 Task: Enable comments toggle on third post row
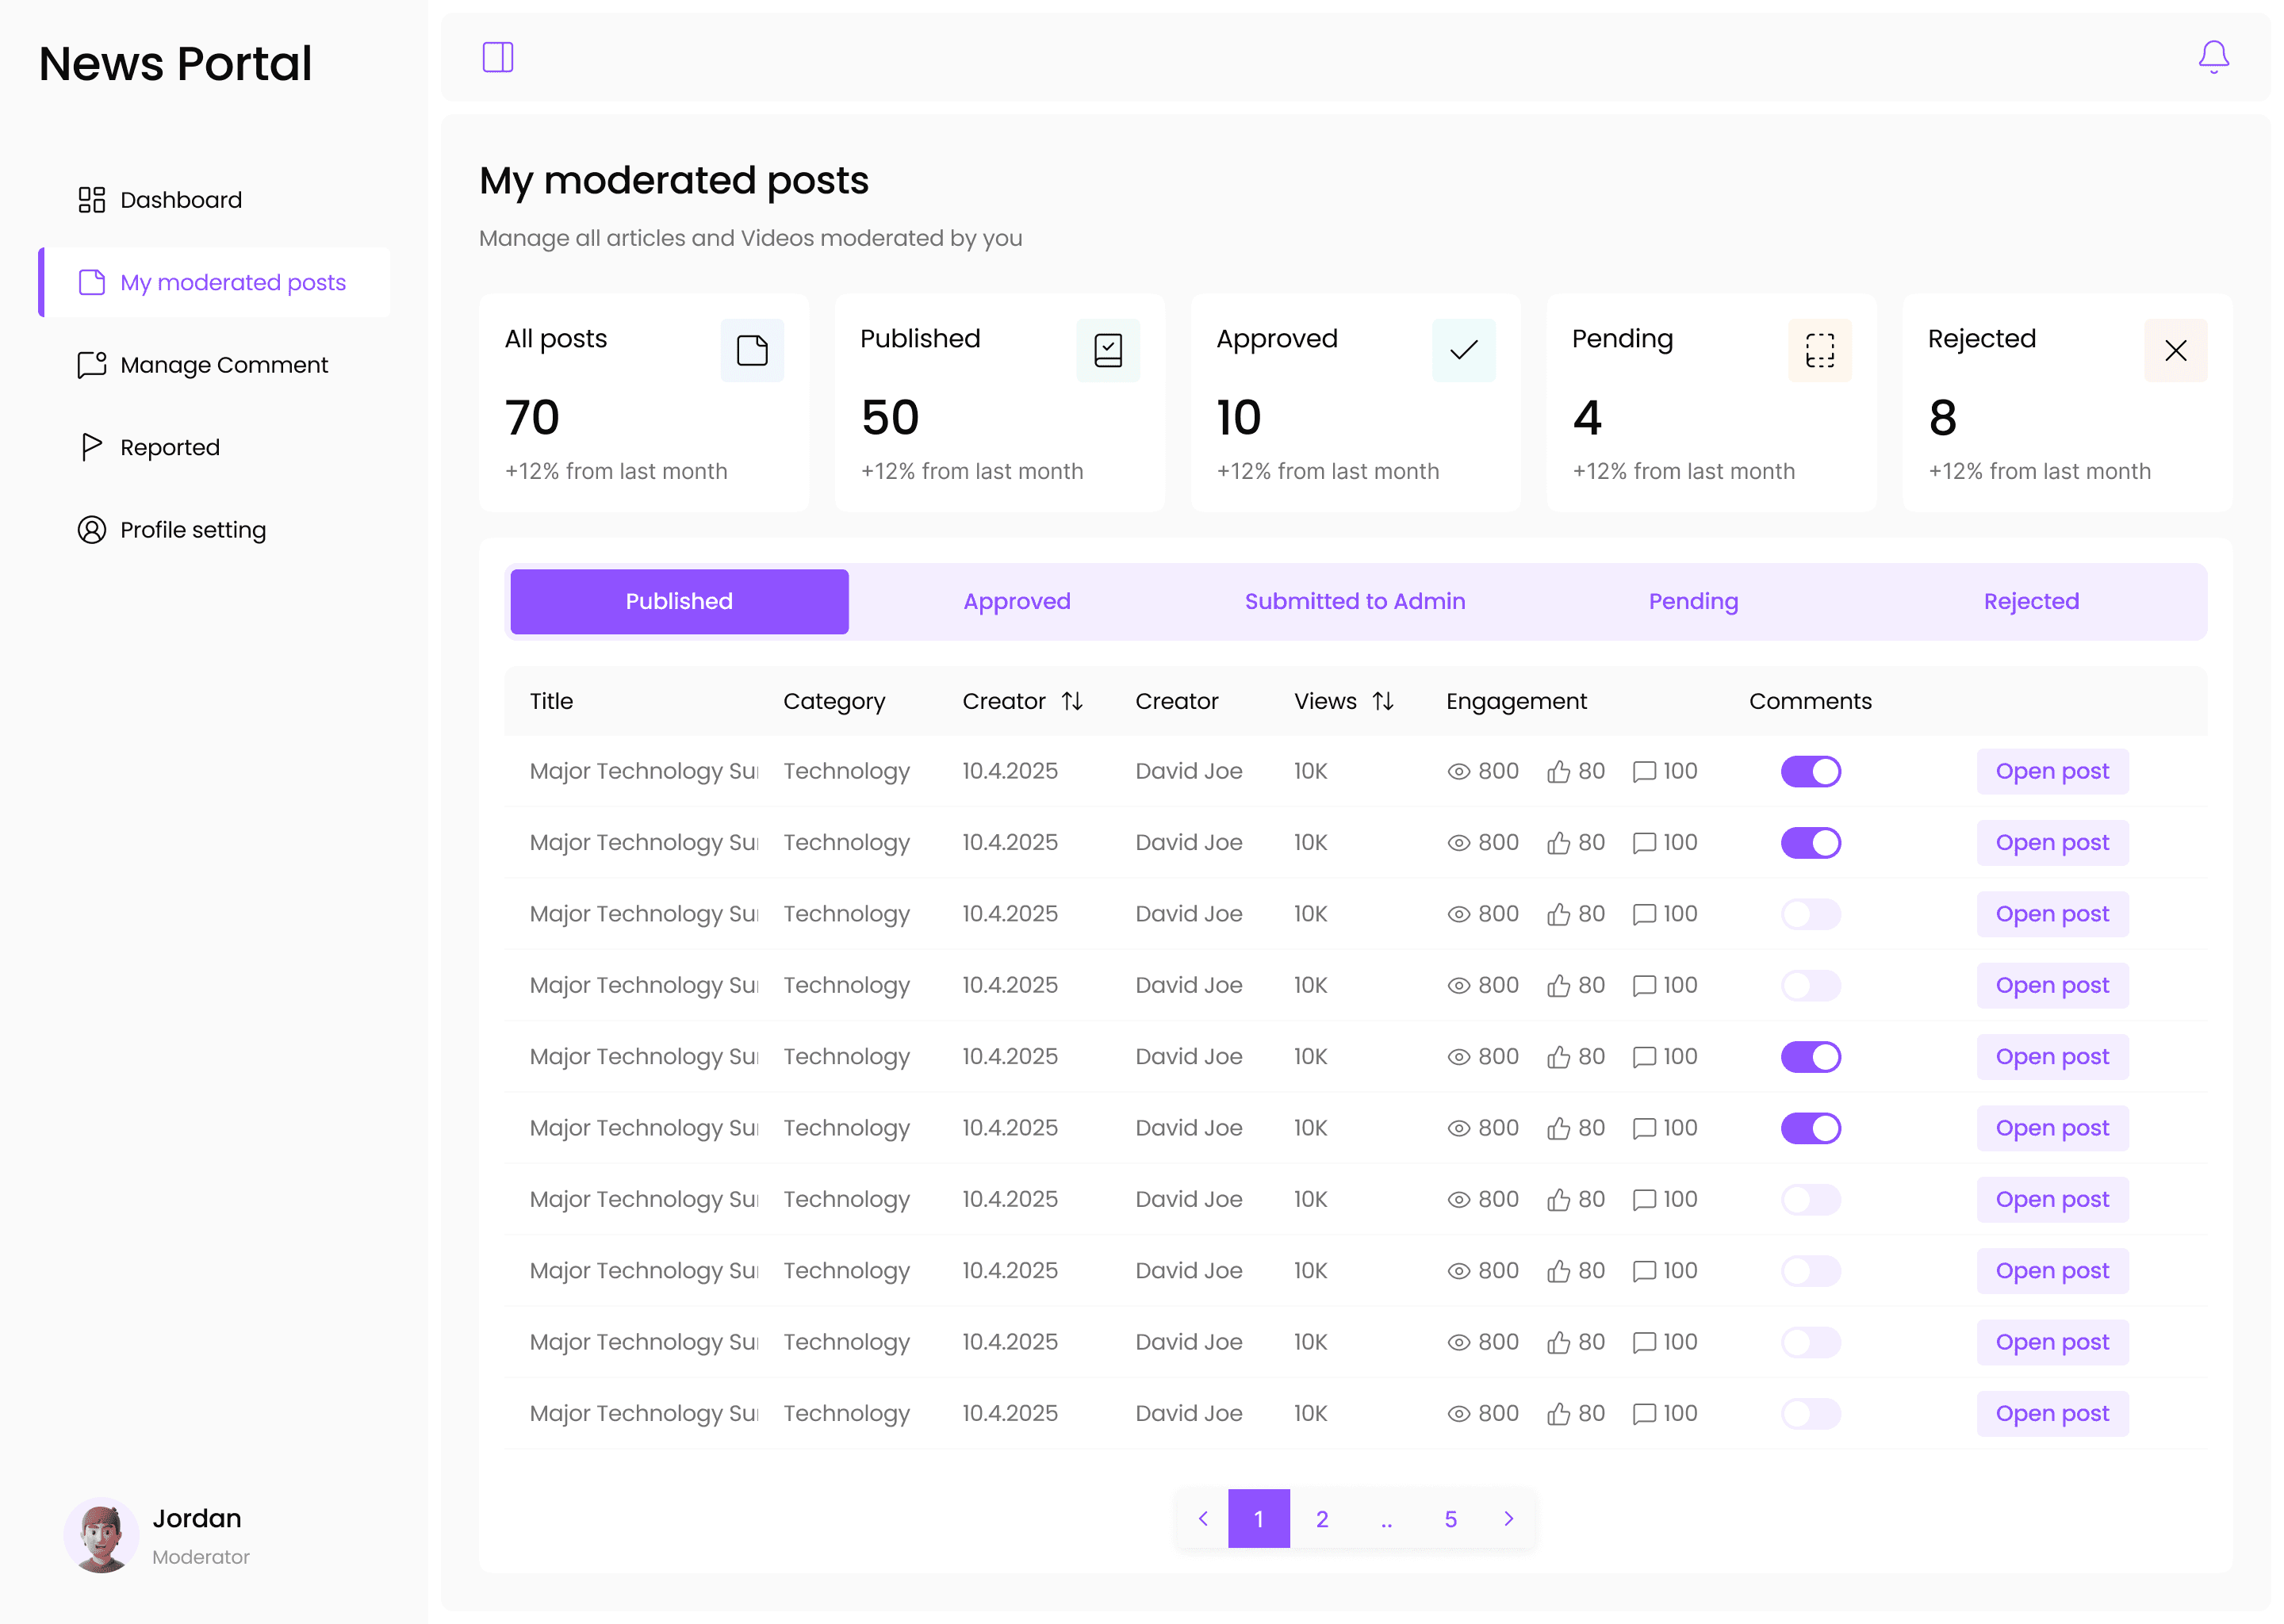(1810, 914)
